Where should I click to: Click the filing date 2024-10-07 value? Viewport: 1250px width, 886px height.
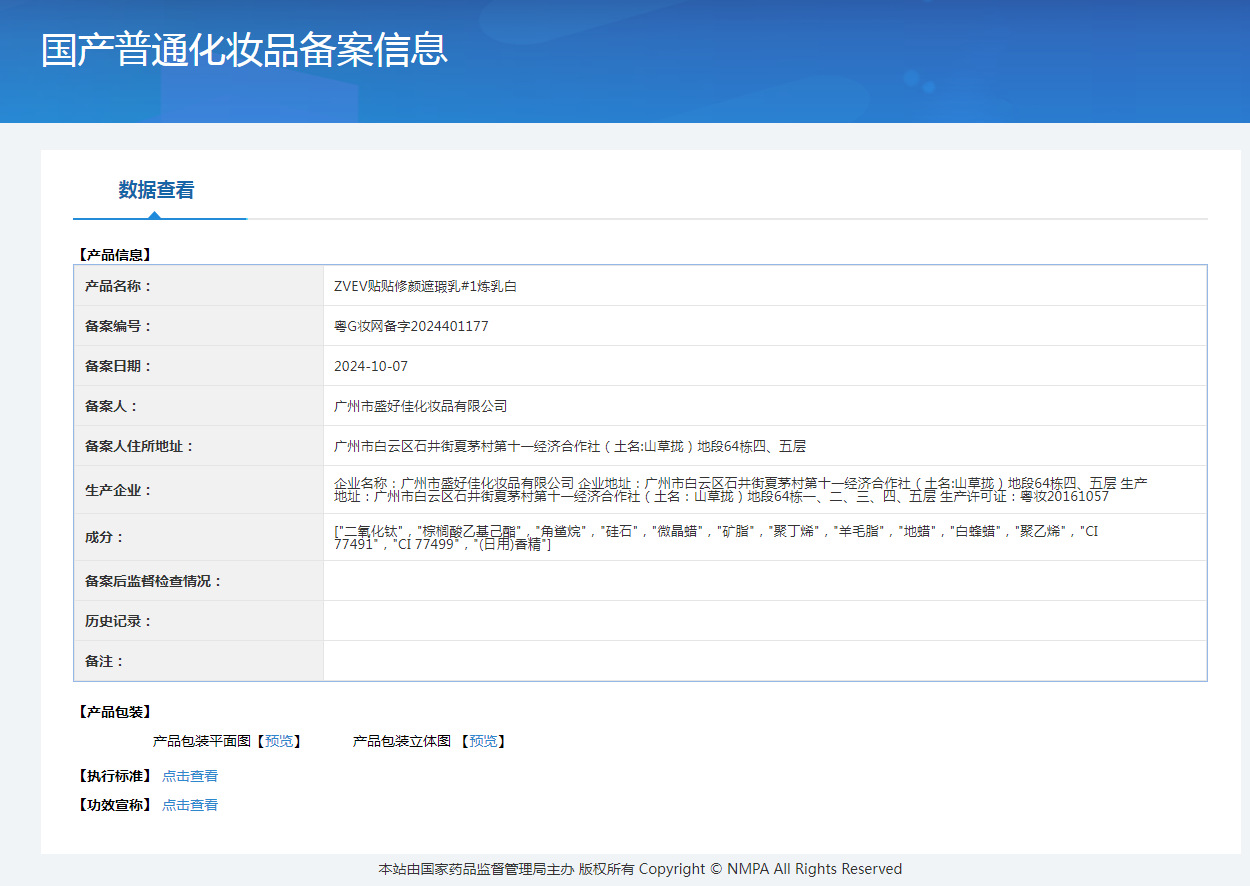tap(371, 366)
